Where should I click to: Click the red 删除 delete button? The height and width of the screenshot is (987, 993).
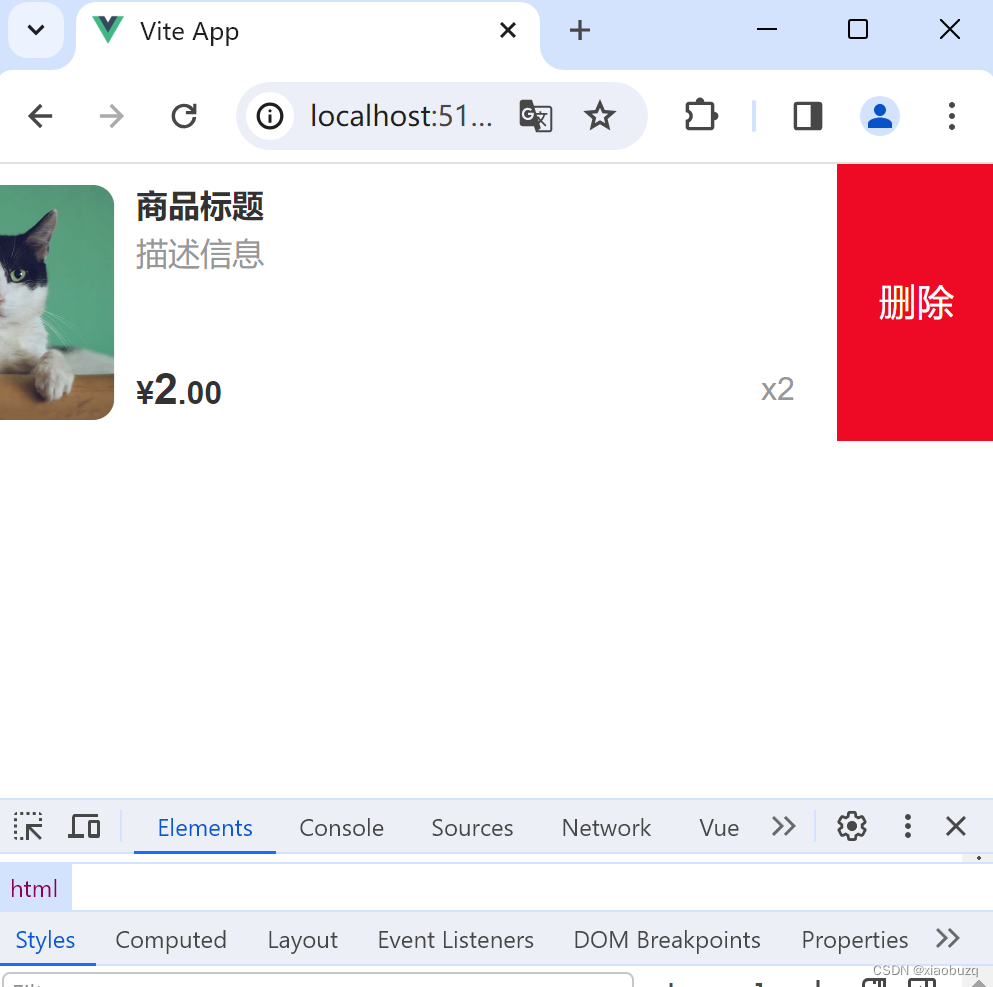tap(914, 303)
